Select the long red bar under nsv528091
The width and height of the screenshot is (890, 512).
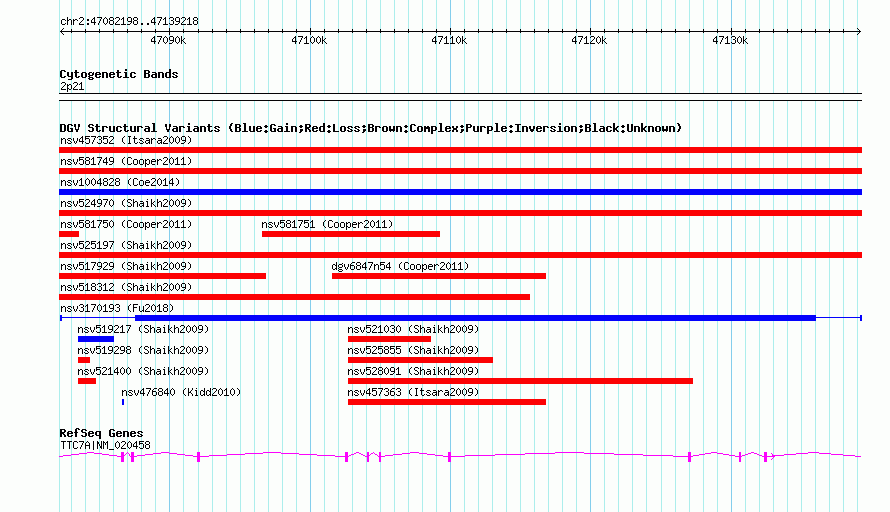pyautogui.click(x=520, y=381)
